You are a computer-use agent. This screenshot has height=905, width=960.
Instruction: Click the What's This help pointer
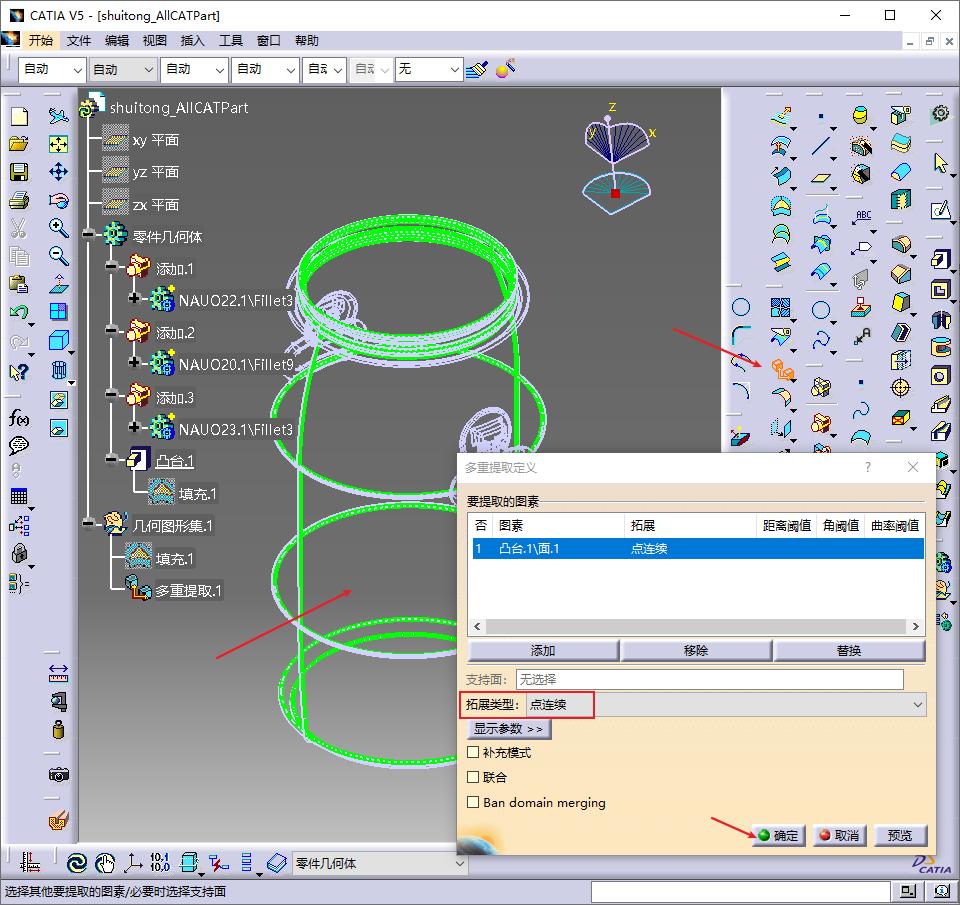point(19,371)
